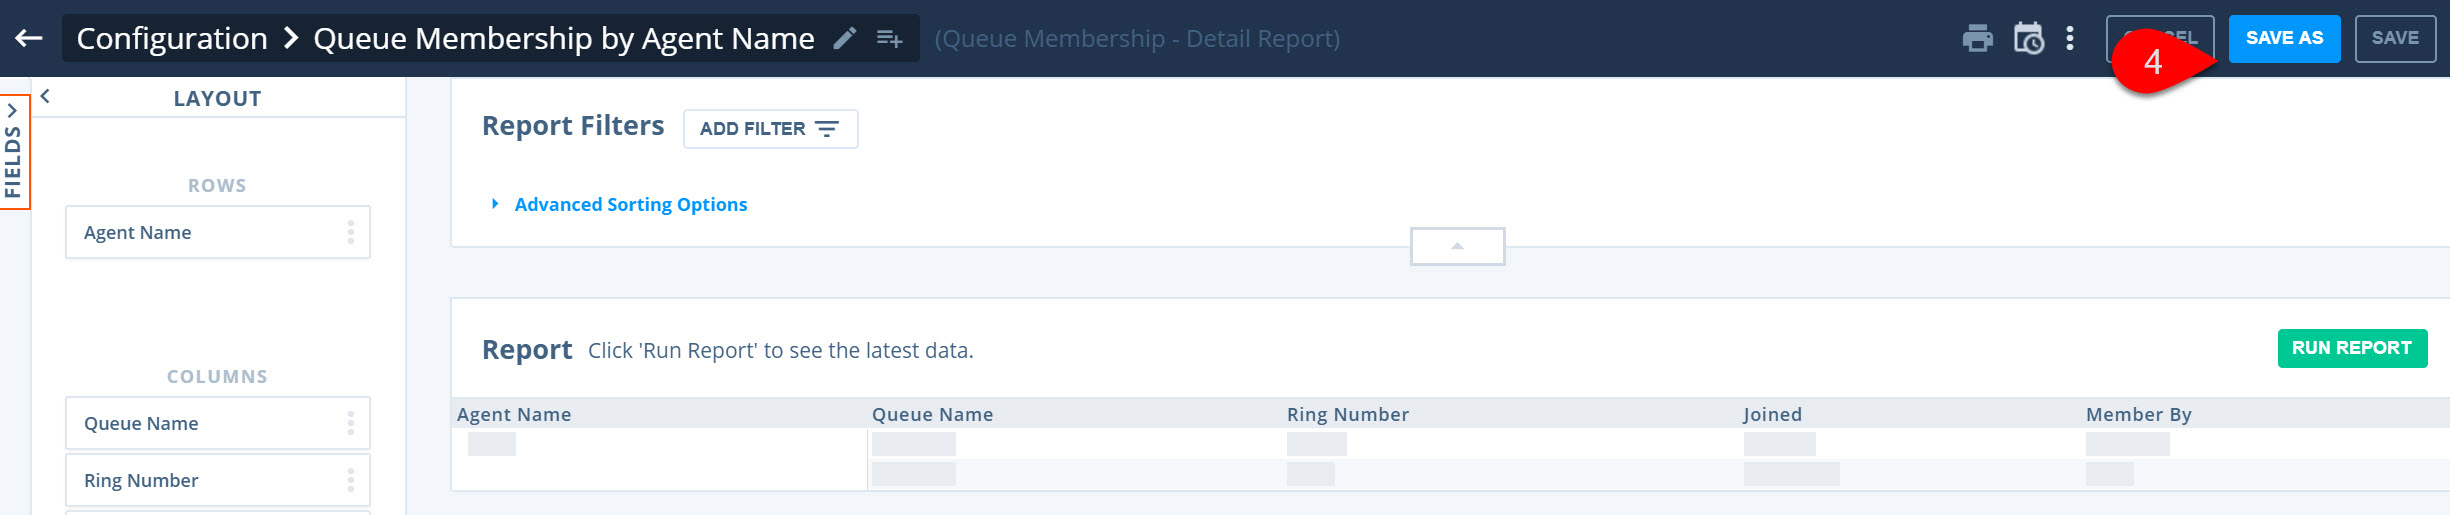Select the Joined column header
Screen dimensions: 2450x515
tap(1772, 414)
